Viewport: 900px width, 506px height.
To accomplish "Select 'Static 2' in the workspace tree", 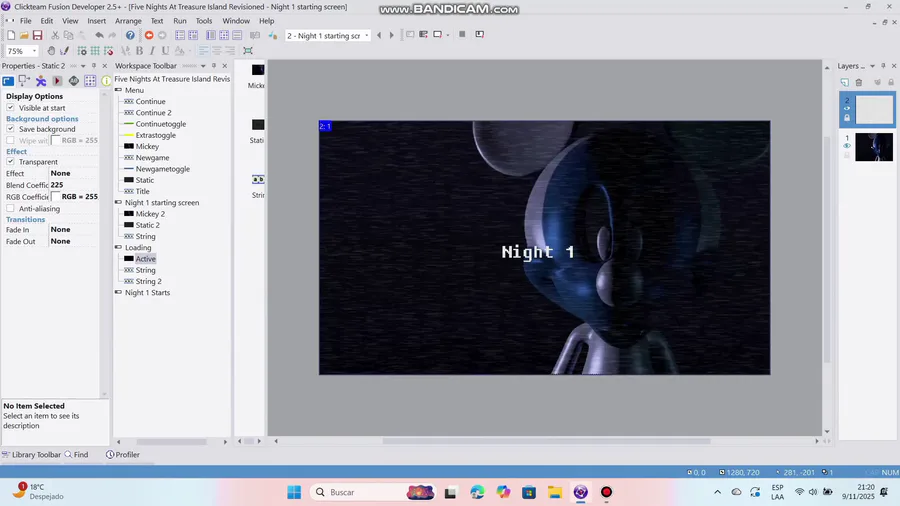I will (x=148, y=225).
